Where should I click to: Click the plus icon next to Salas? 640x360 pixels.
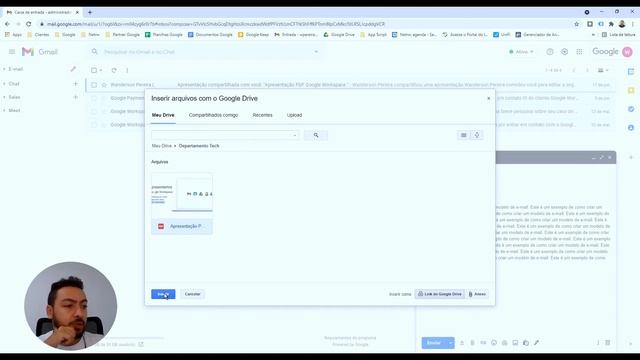click(x=76, y=97)
